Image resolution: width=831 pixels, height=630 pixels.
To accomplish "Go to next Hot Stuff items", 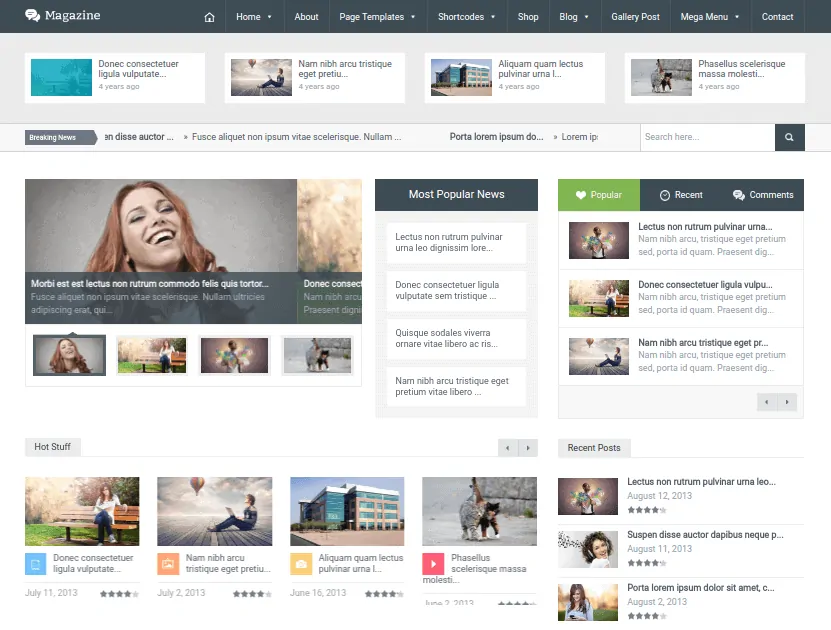I will 528,448.
